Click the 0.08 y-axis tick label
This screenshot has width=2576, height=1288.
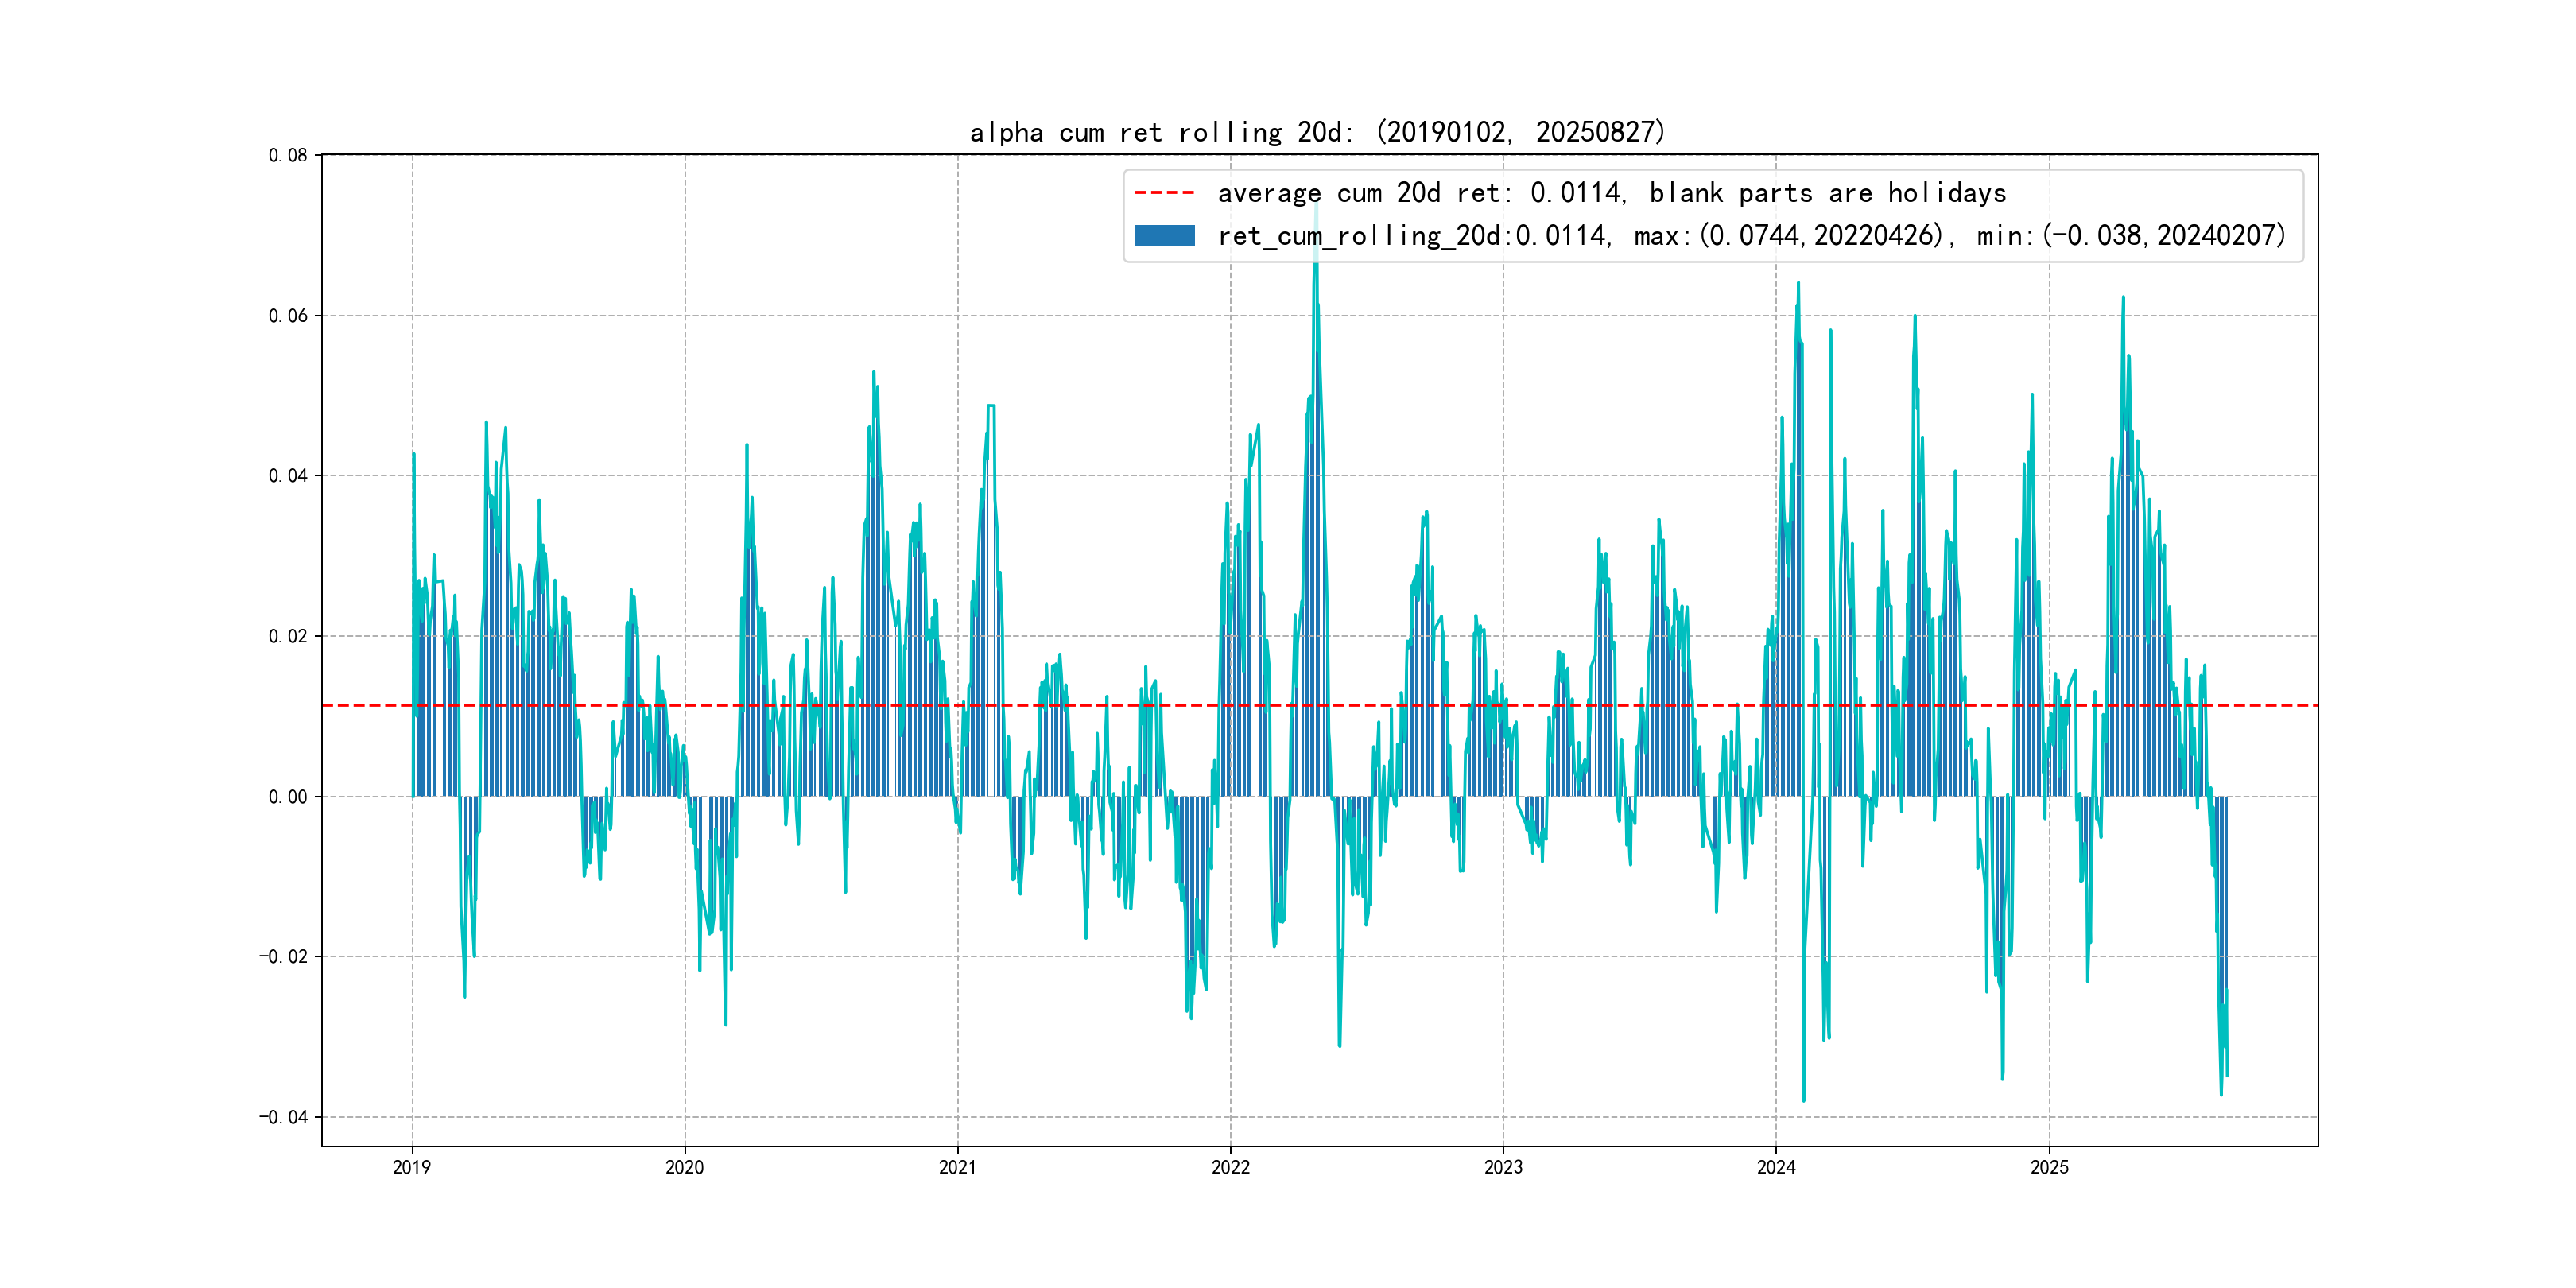point(288,155)
